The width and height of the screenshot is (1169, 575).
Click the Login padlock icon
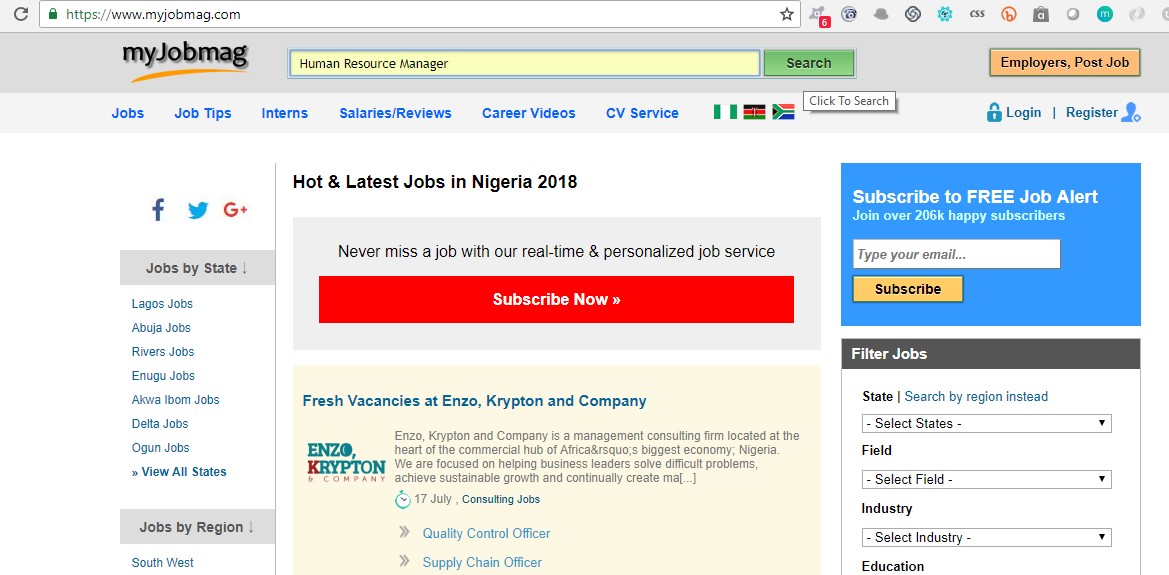pos(994,113)
